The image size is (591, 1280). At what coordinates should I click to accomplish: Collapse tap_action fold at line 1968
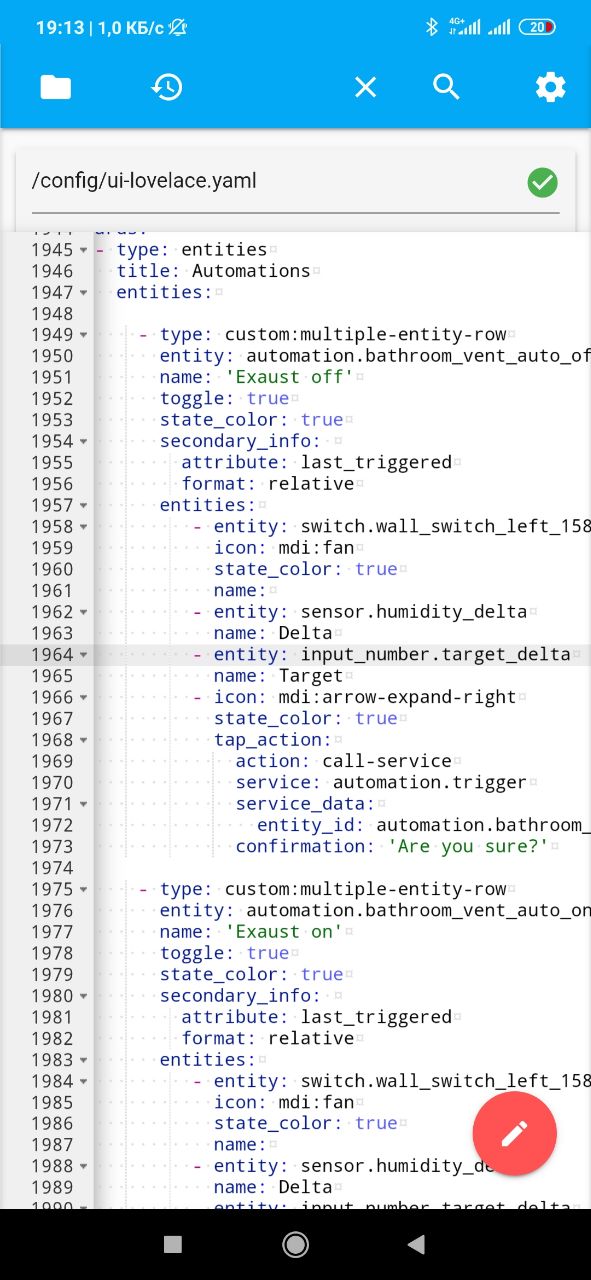(83, 740)
